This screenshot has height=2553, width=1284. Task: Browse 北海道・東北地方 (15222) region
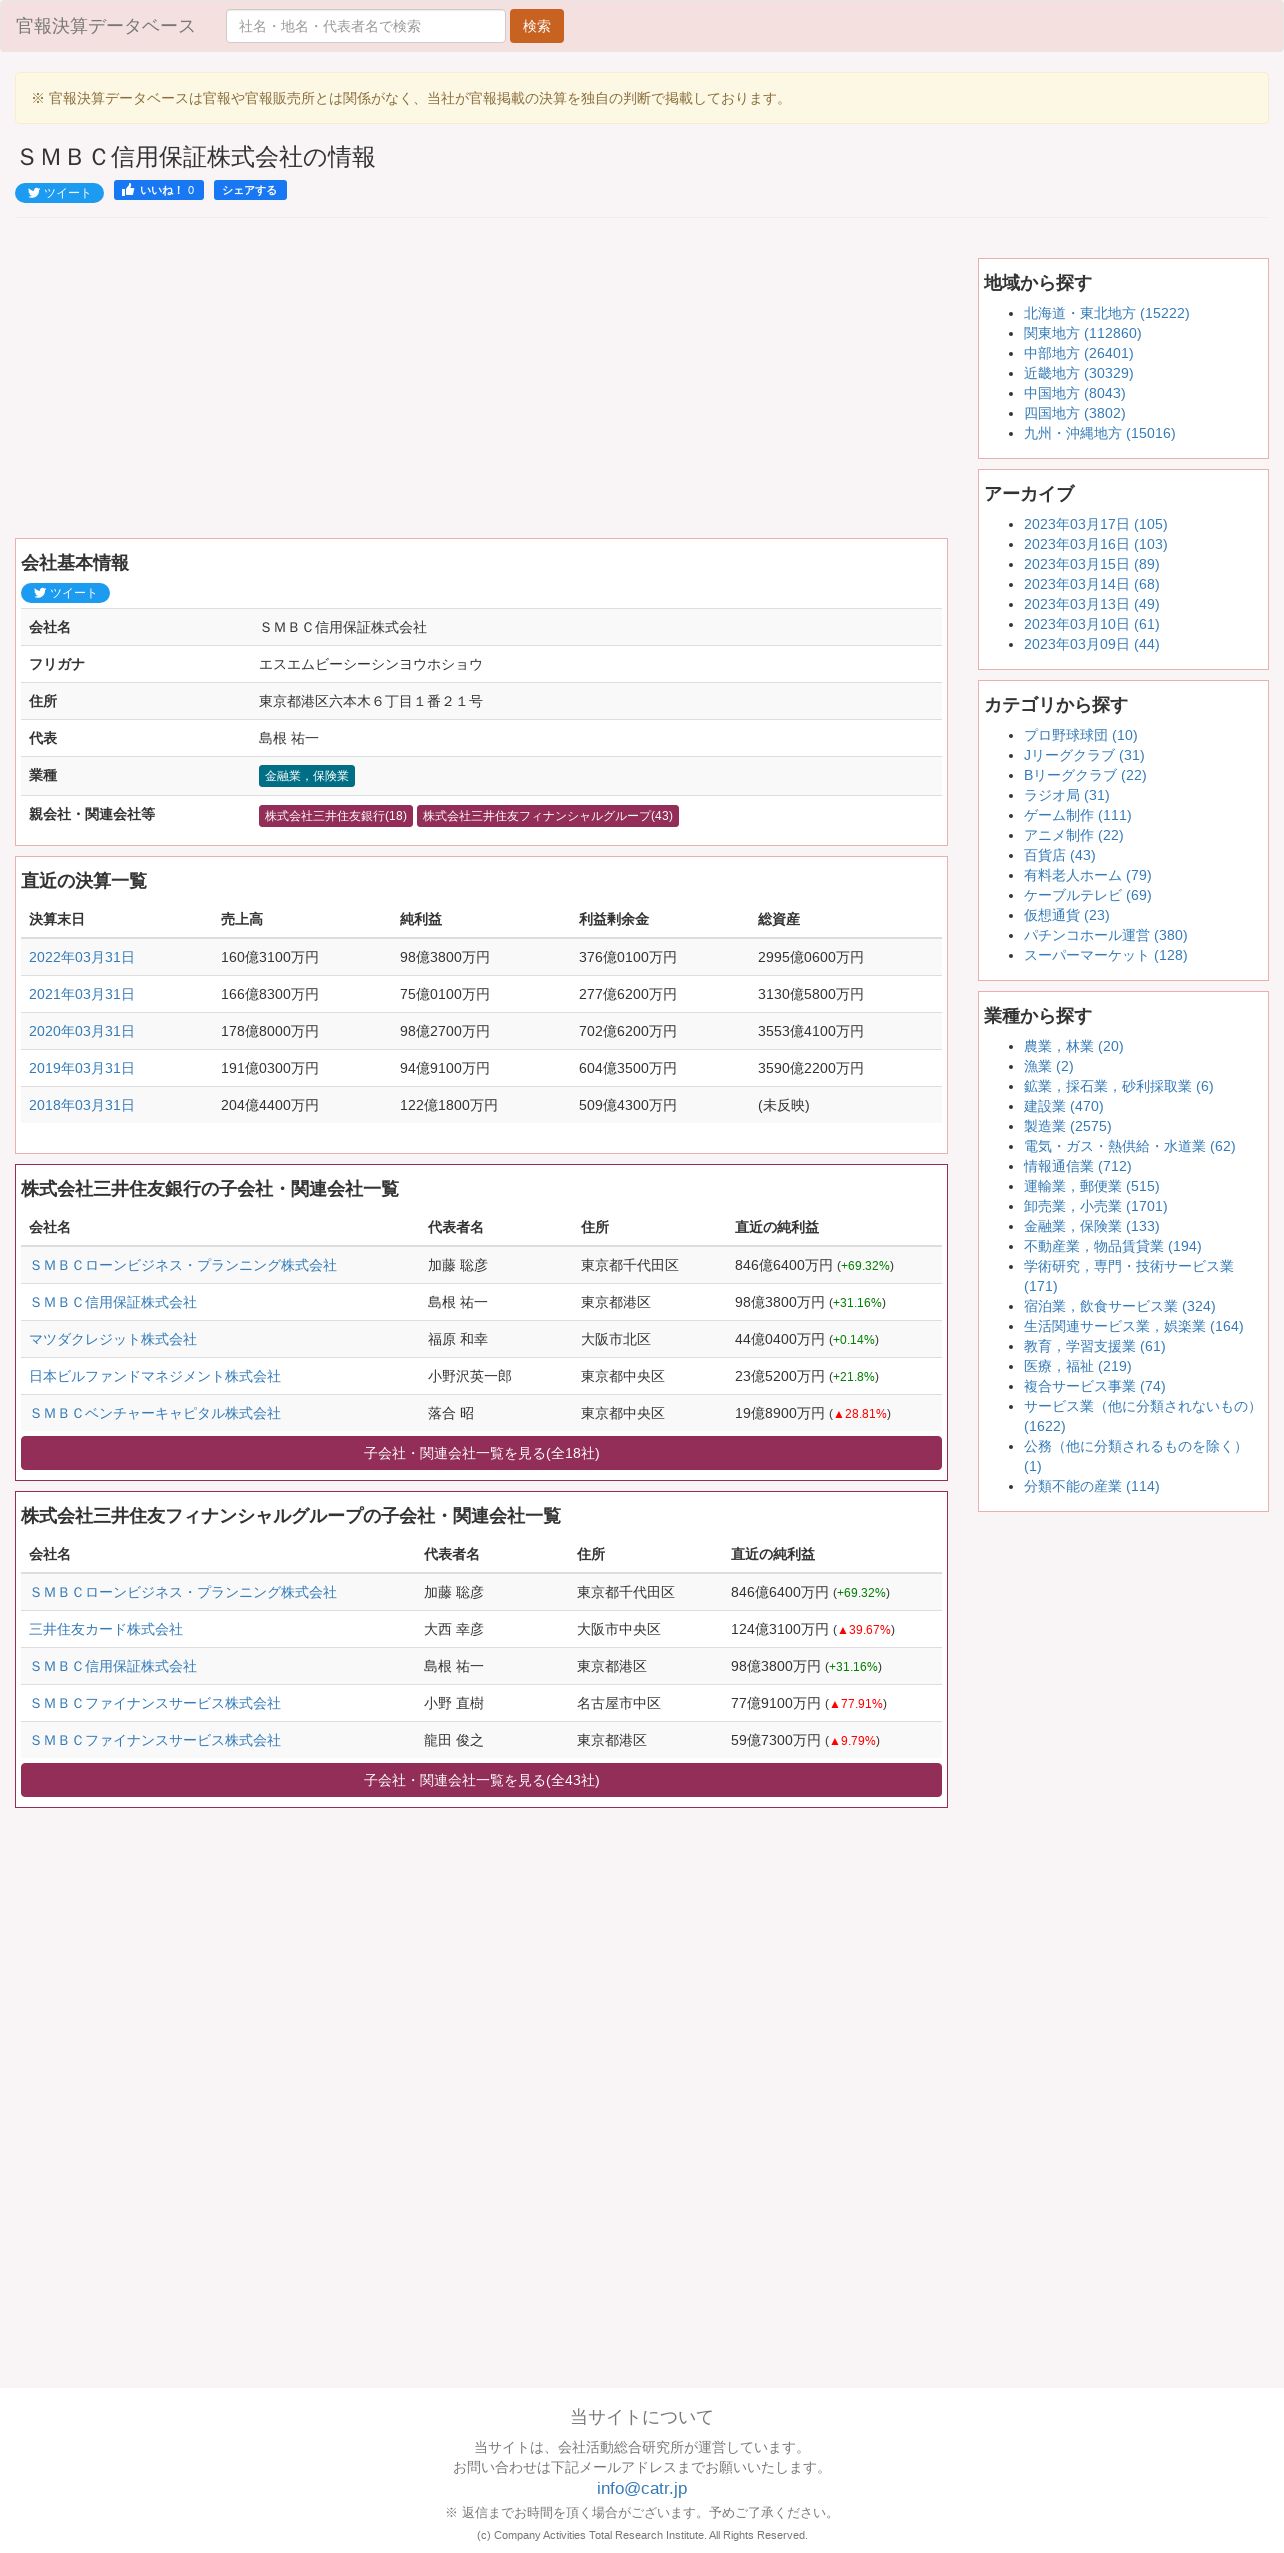pyautogui.click(x=1106, y=313)
